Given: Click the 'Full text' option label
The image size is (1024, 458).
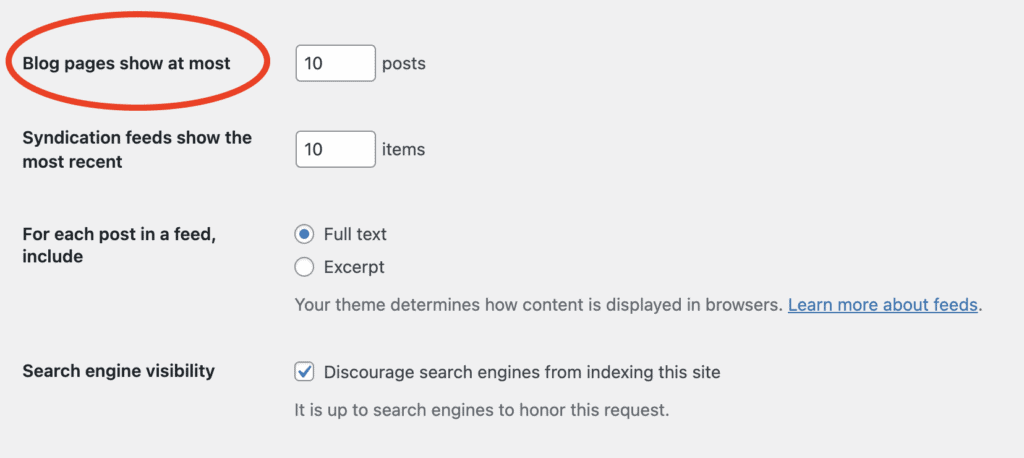Looking at the screenshot, I should pyautogui.click(x=355, y=234).
